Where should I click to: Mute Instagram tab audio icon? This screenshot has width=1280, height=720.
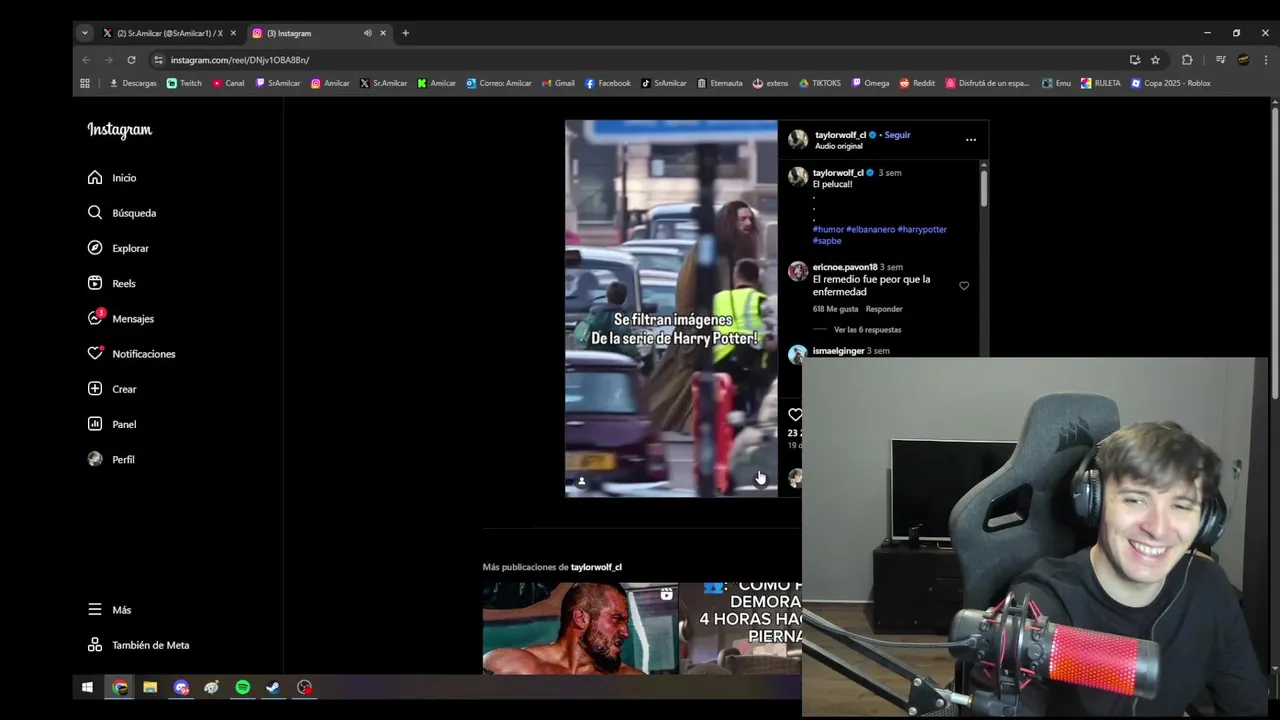click(367, 33)
